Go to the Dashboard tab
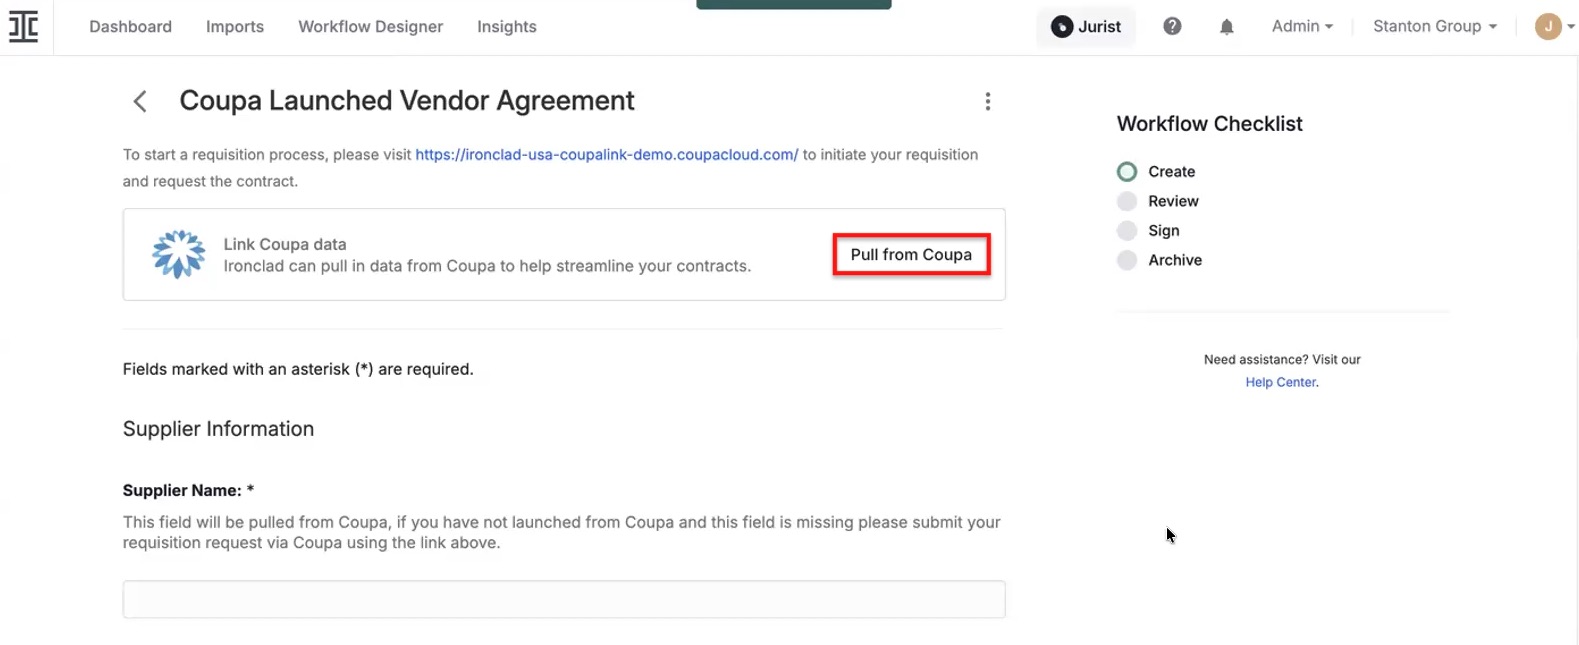The height and width of the screenshot is (645, 1579). pyautogui.click(x=130, y=27)
